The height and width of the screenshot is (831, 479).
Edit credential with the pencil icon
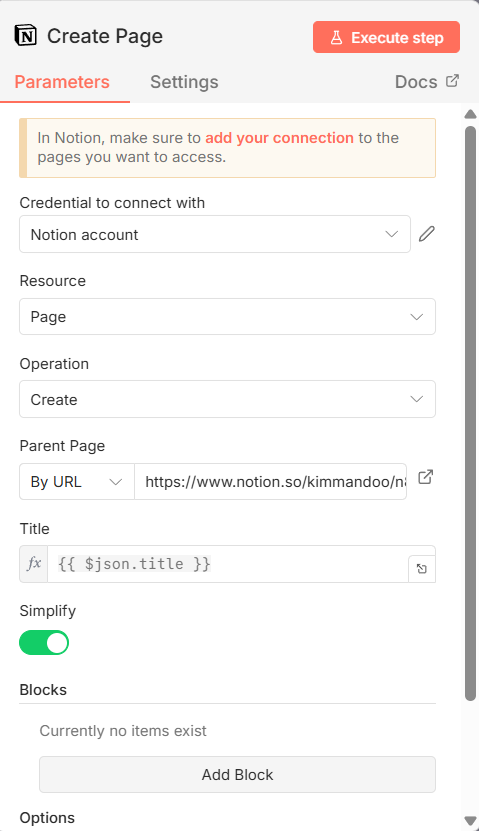tap(427, 234)
